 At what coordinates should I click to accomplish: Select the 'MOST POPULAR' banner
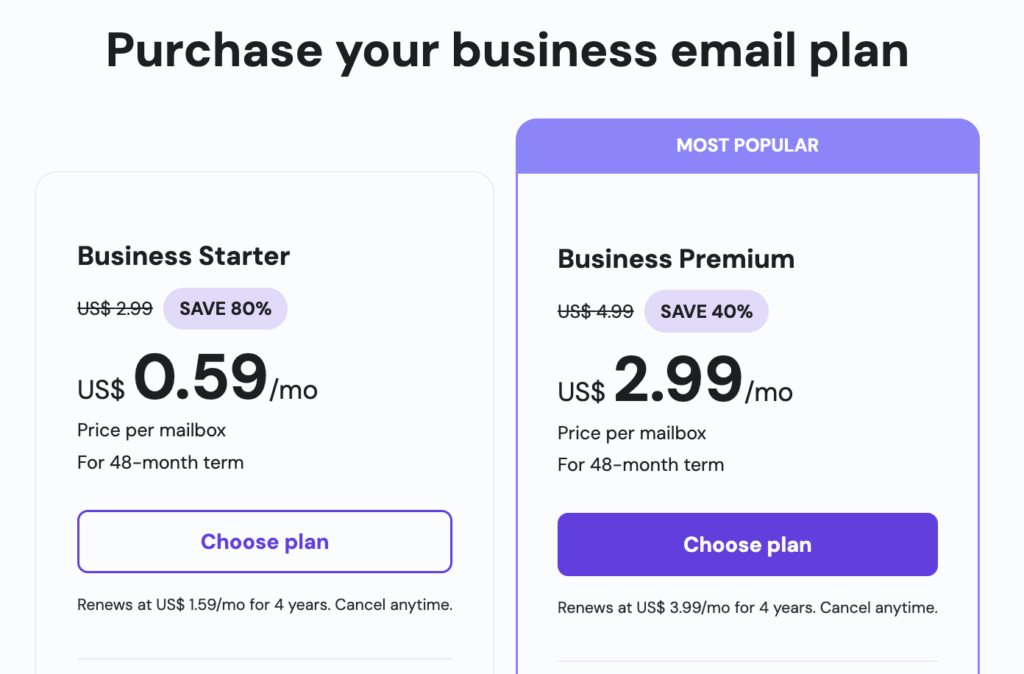(x=747, y=145)
